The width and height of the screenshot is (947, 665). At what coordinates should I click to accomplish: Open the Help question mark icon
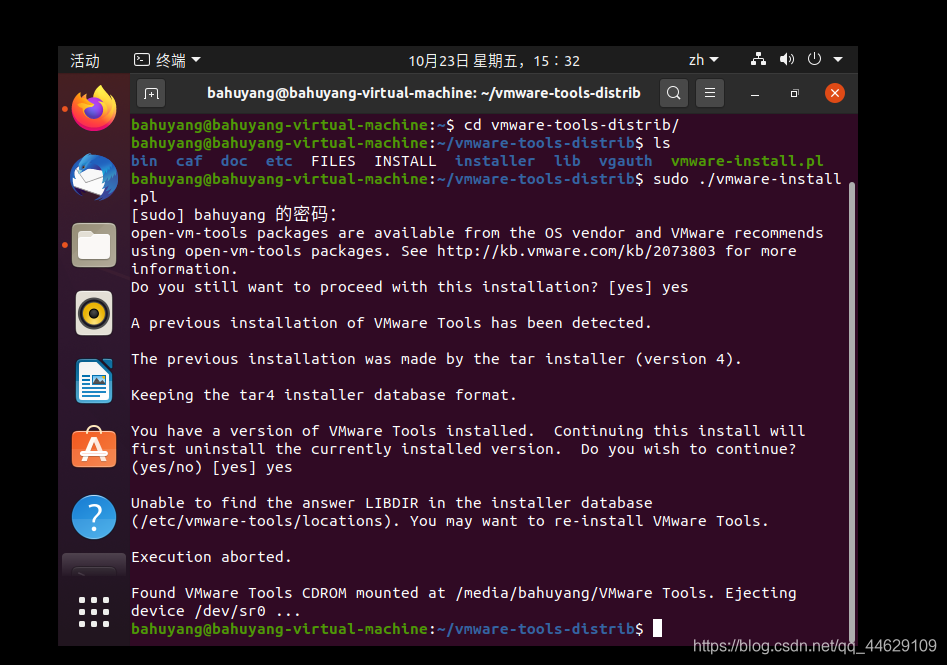[94, 517]
